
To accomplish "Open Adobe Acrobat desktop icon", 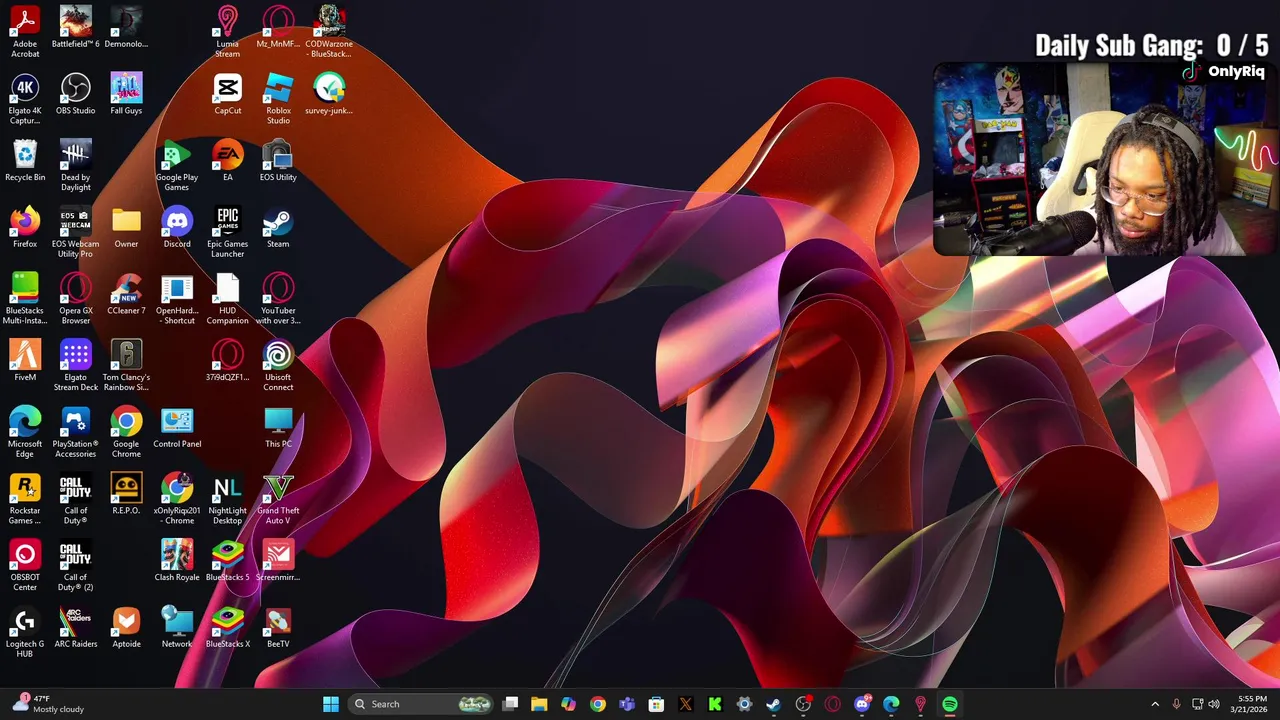I will click(x=25, y=31).
